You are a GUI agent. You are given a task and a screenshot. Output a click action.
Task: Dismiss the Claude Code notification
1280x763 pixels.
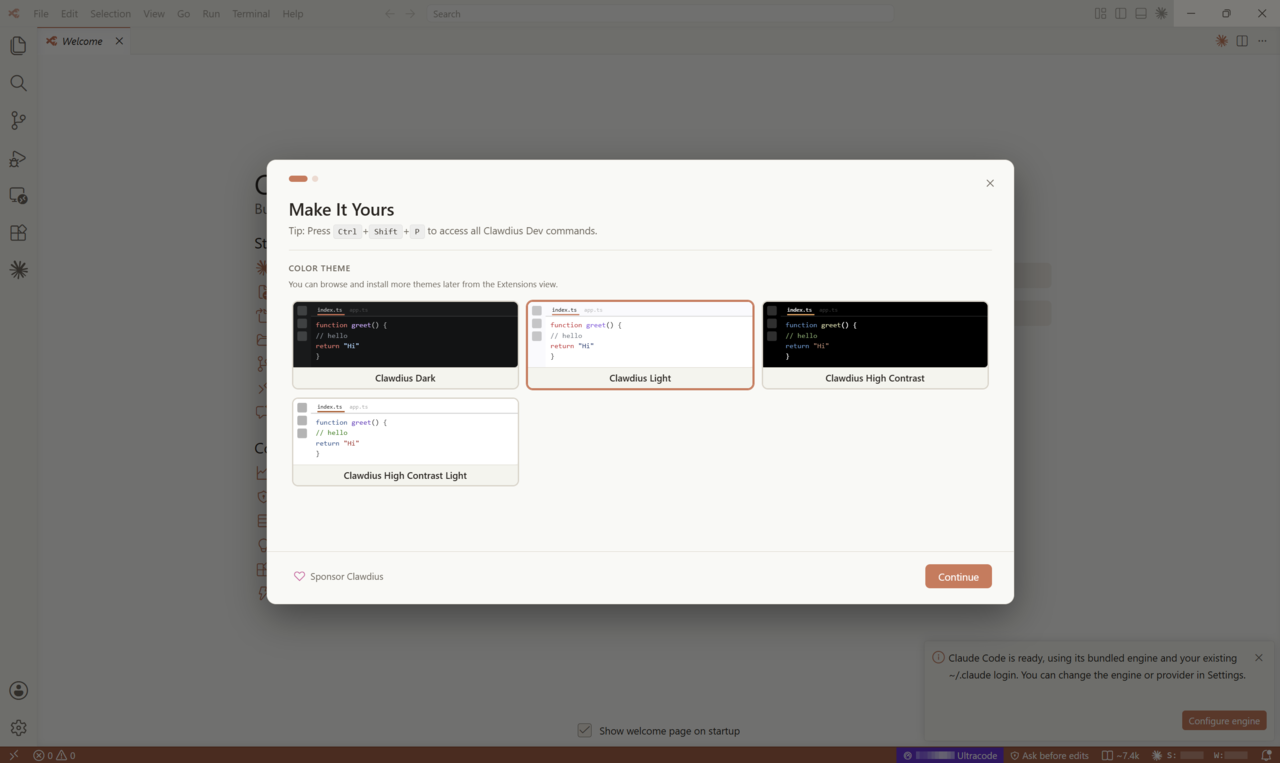point(1259,657)
